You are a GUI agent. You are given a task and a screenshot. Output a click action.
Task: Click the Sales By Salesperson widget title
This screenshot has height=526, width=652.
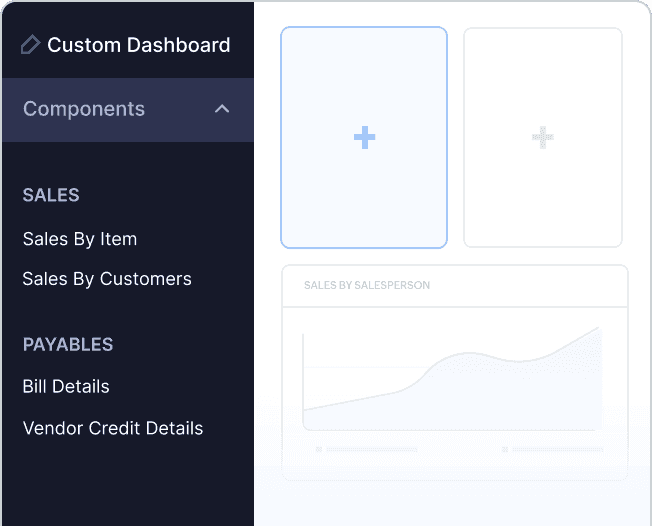pyautogui.click(x=367, y=285)
